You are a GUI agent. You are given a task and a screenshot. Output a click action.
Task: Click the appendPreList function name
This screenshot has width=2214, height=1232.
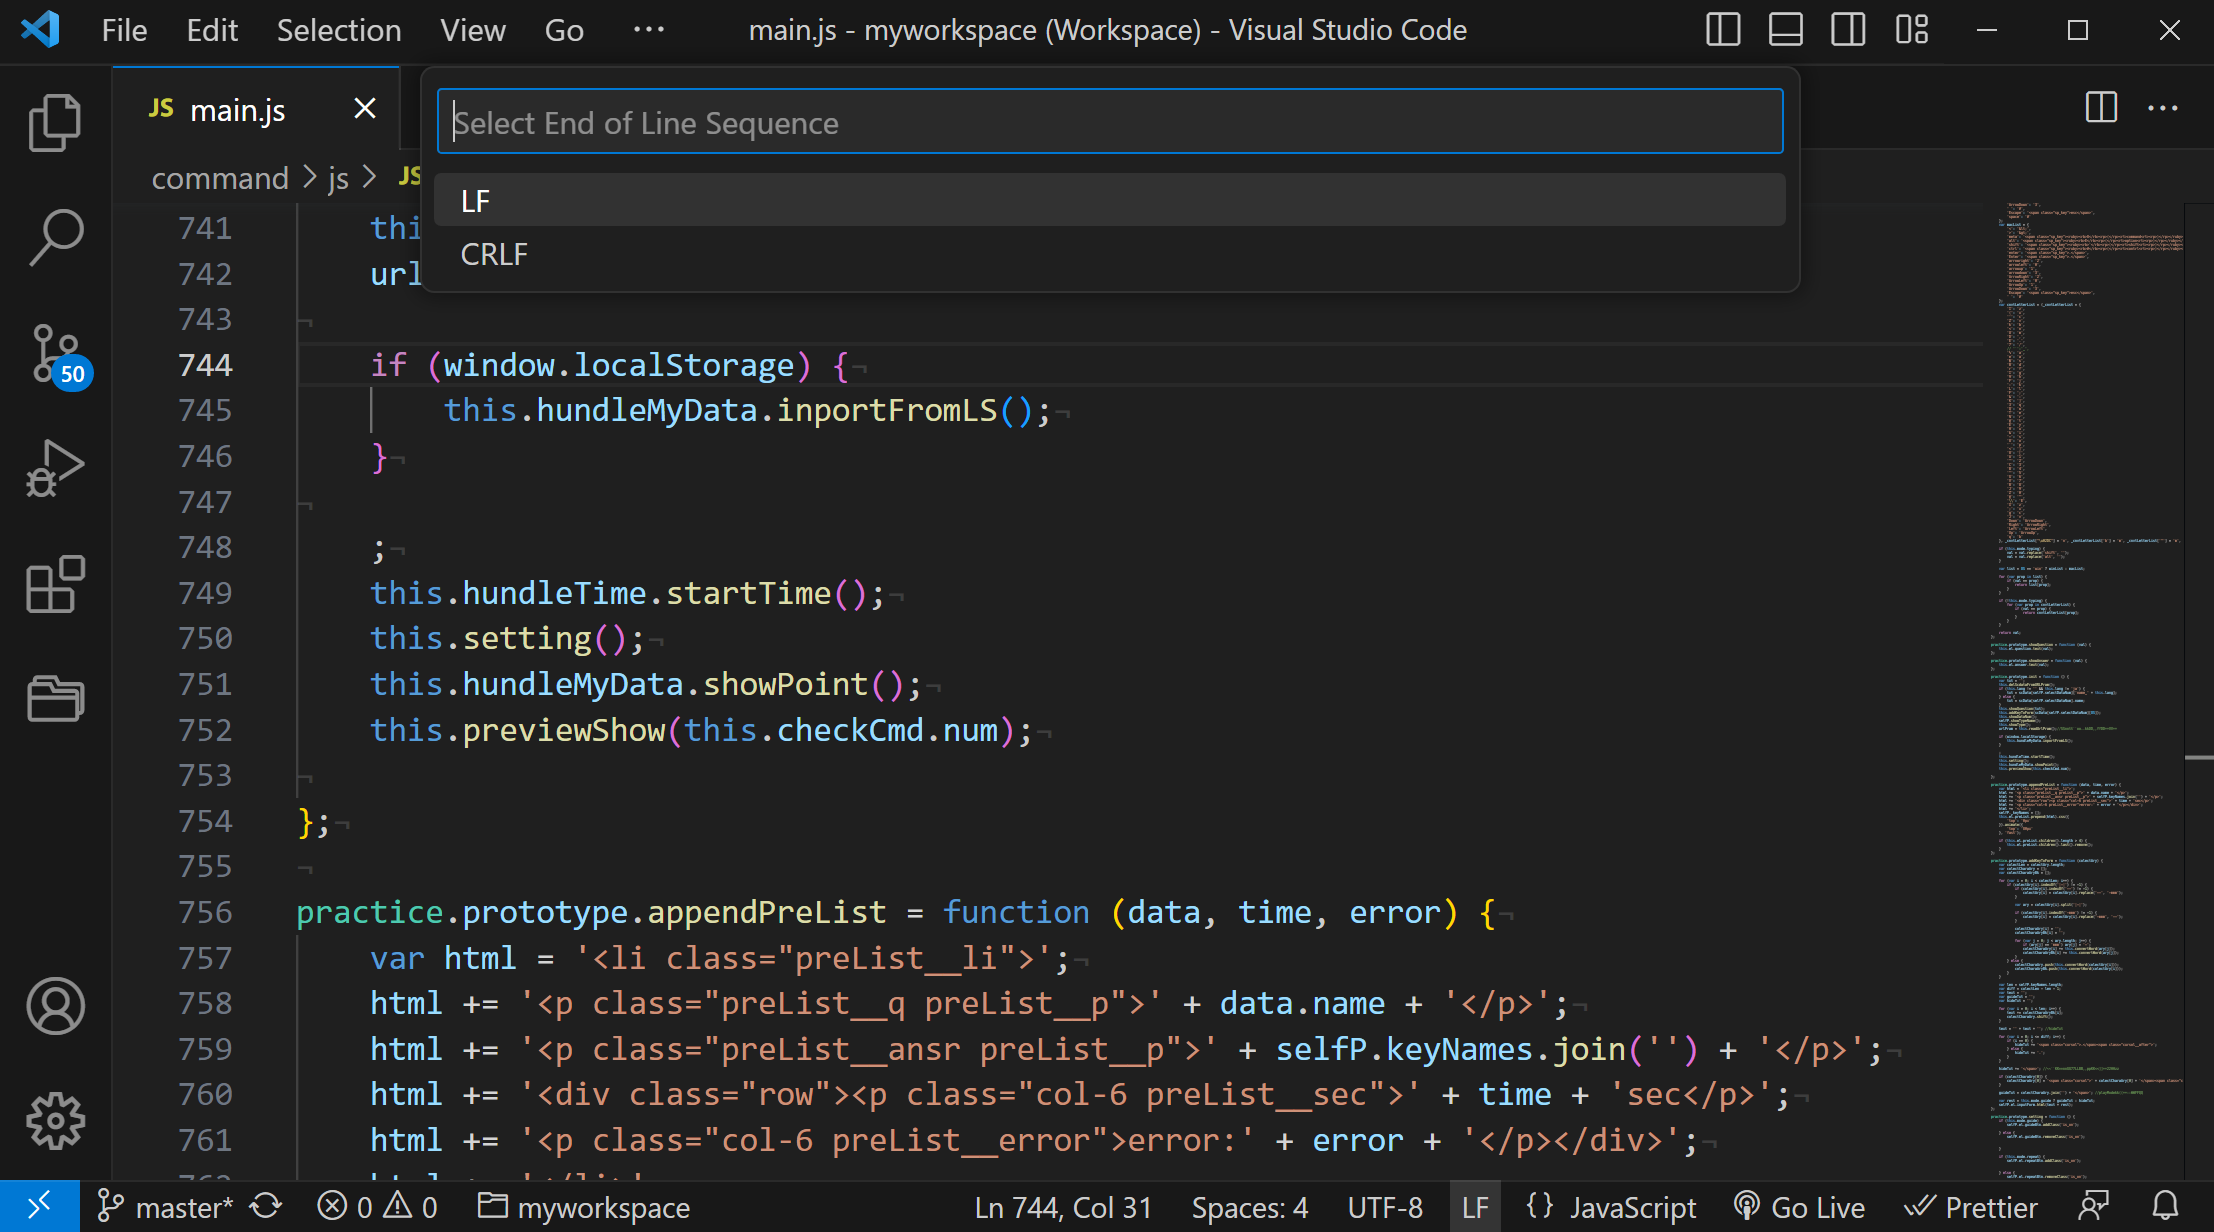tap(767, 912)
